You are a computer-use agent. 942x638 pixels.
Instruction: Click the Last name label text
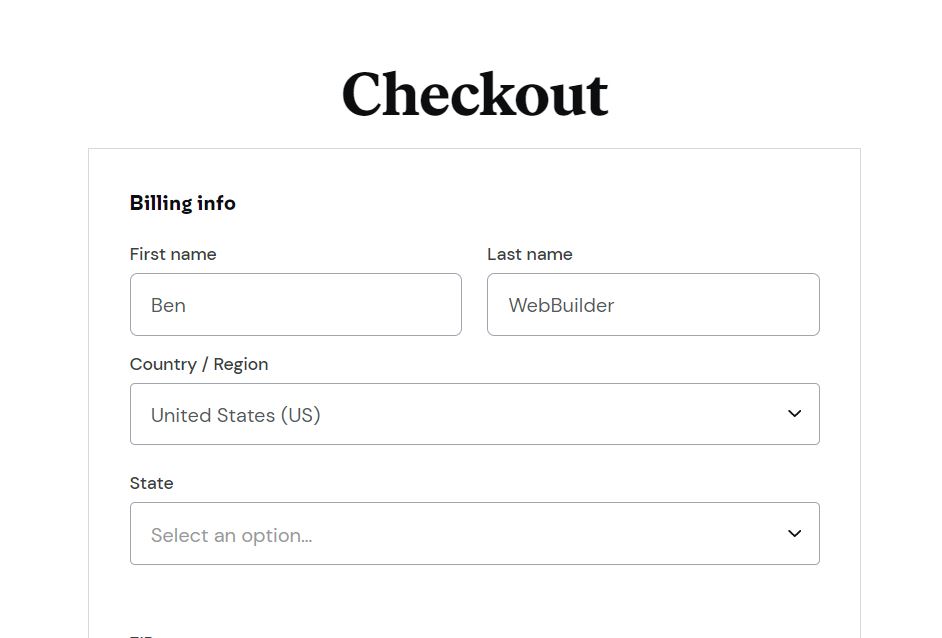530,254
